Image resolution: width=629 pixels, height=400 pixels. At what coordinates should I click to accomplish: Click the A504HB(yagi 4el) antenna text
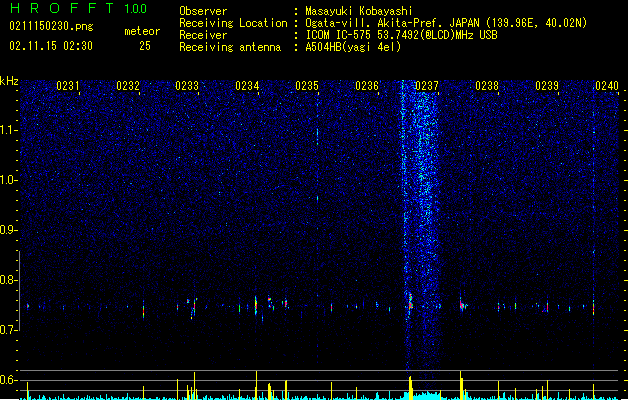pyautogui.click(x=353, y=47)
